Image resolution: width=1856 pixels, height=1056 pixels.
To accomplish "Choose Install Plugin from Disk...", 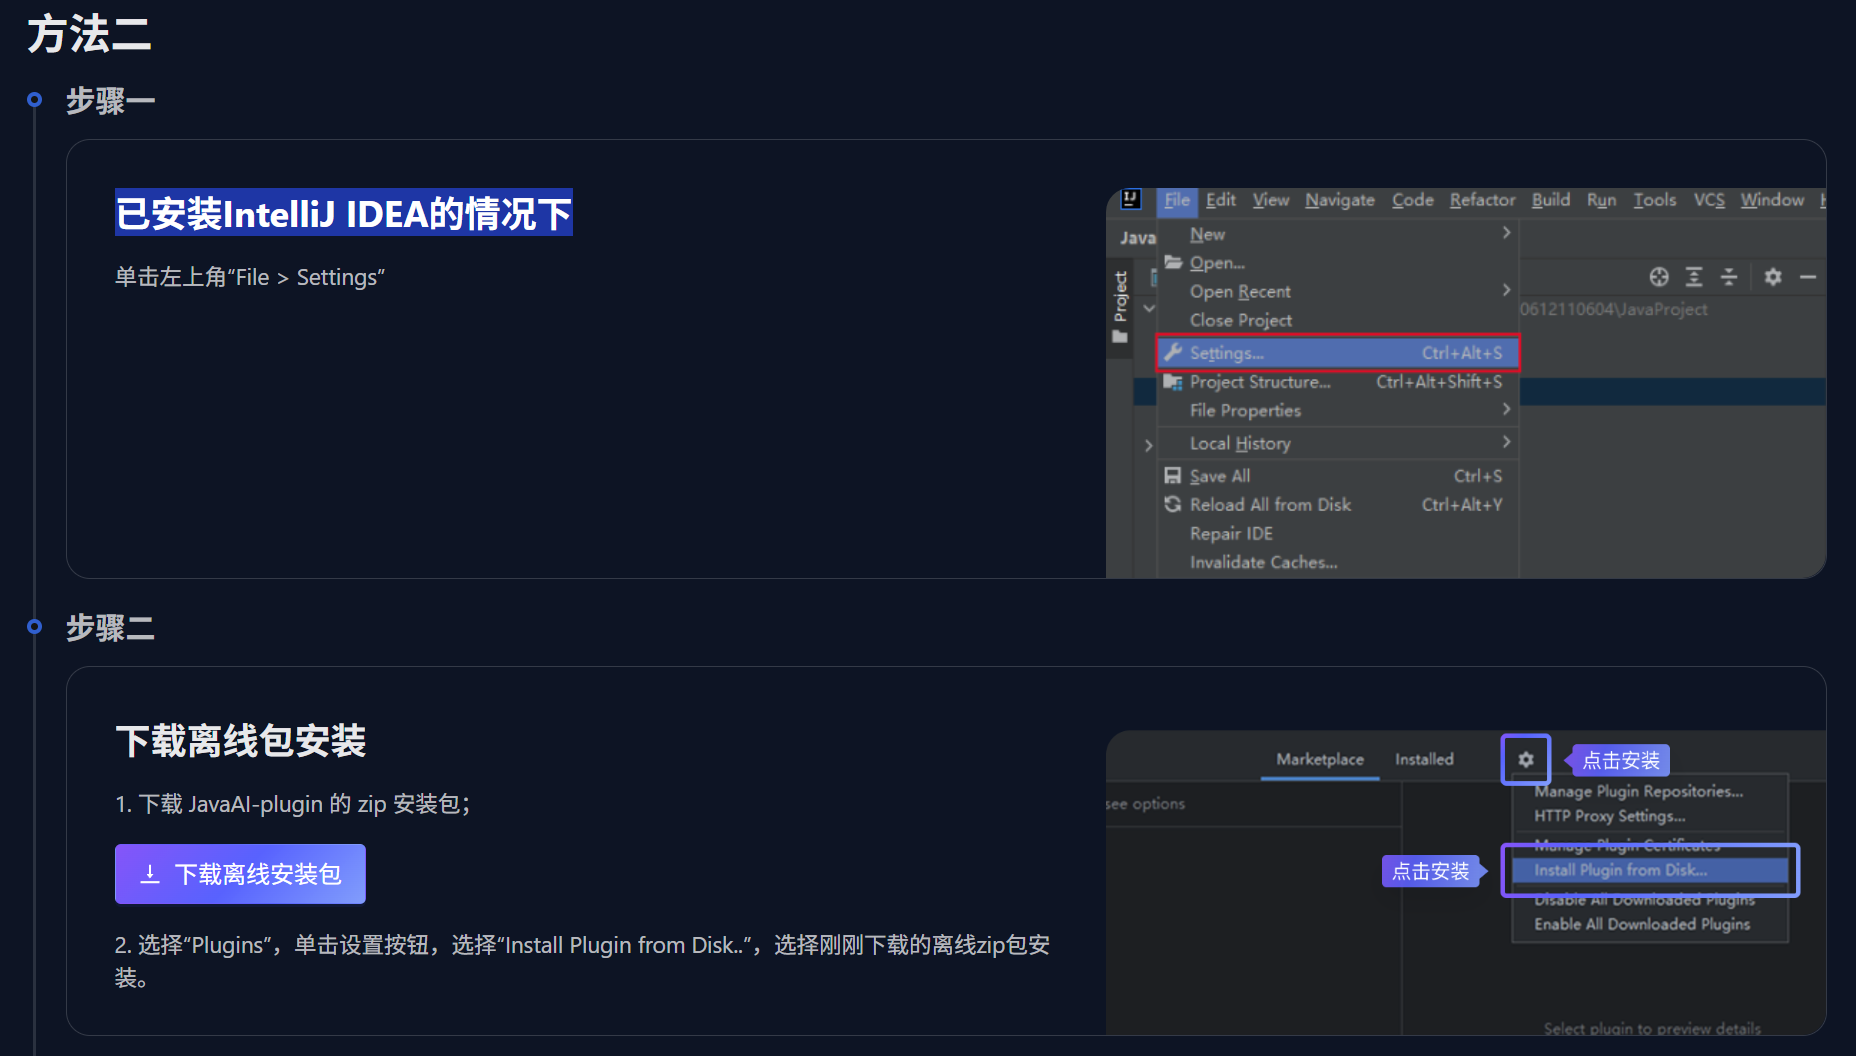I will (x=1649, y=870).
